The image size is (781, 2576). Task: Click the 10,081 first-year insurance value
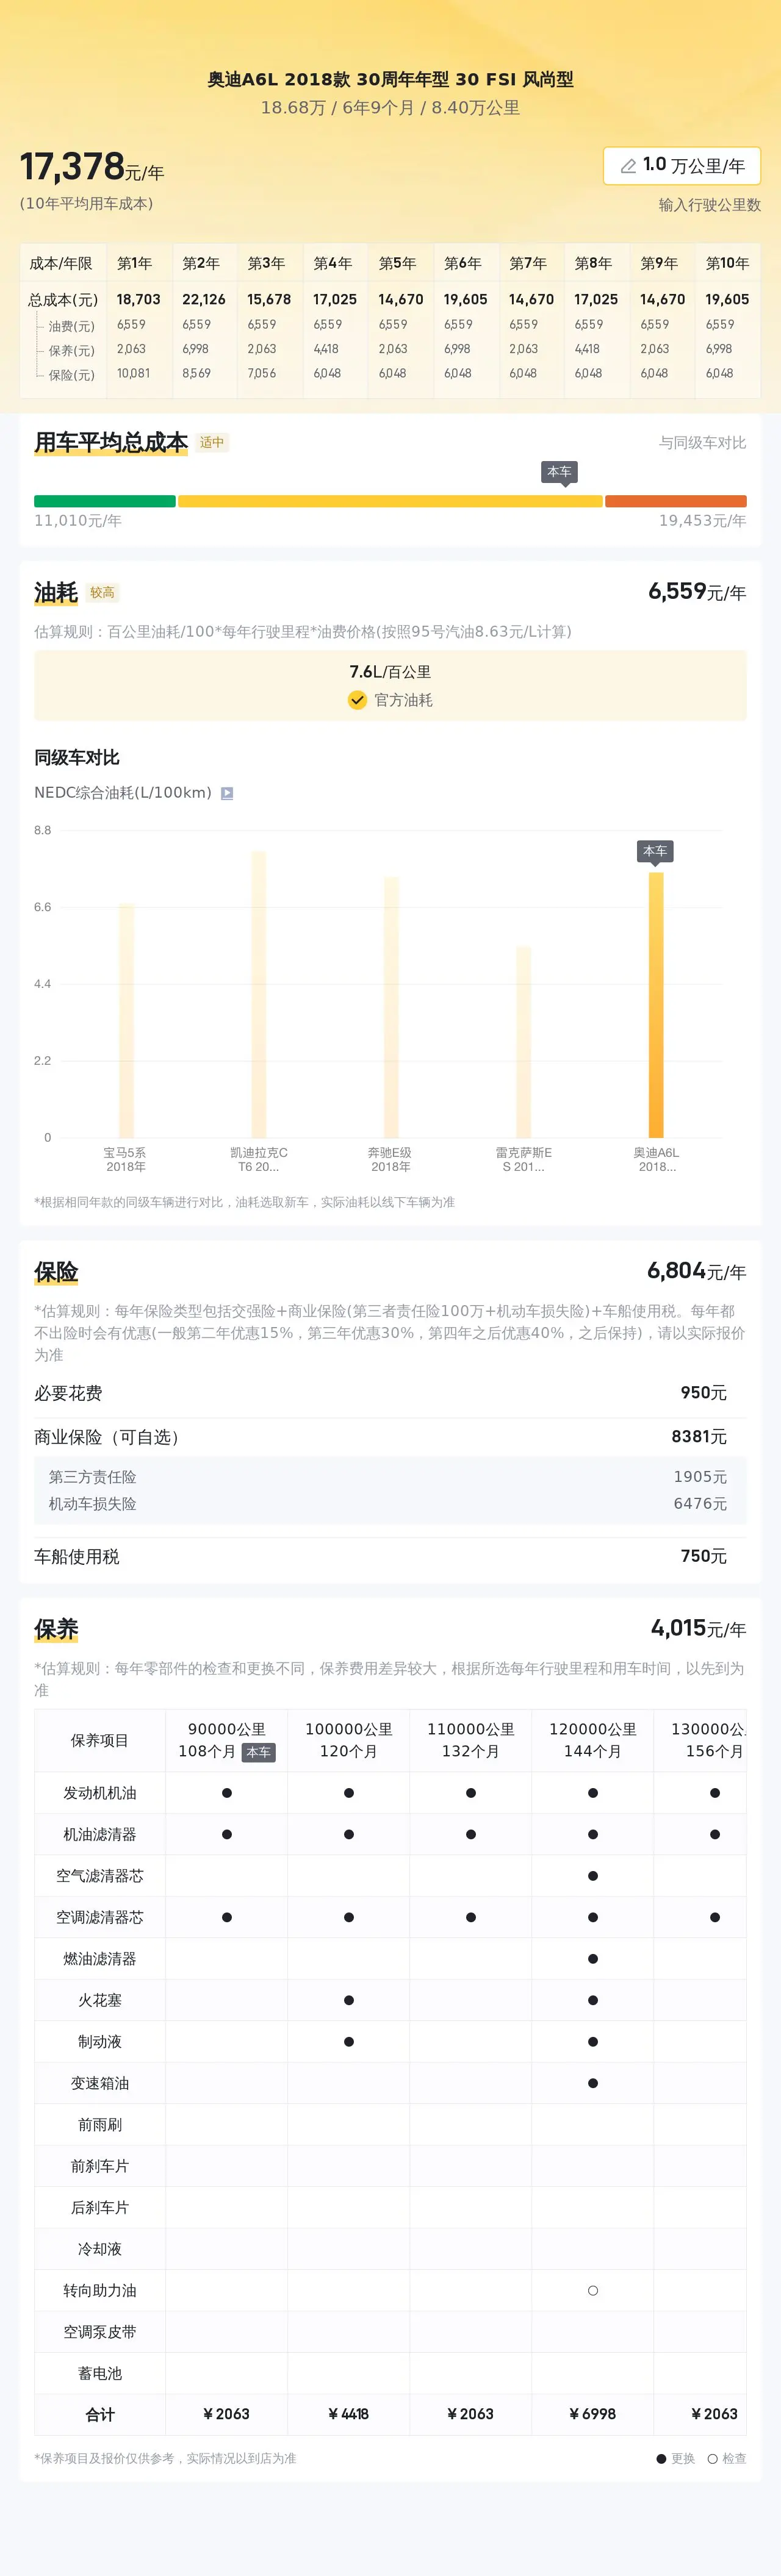pyautogui.click(x=133, y=373)
